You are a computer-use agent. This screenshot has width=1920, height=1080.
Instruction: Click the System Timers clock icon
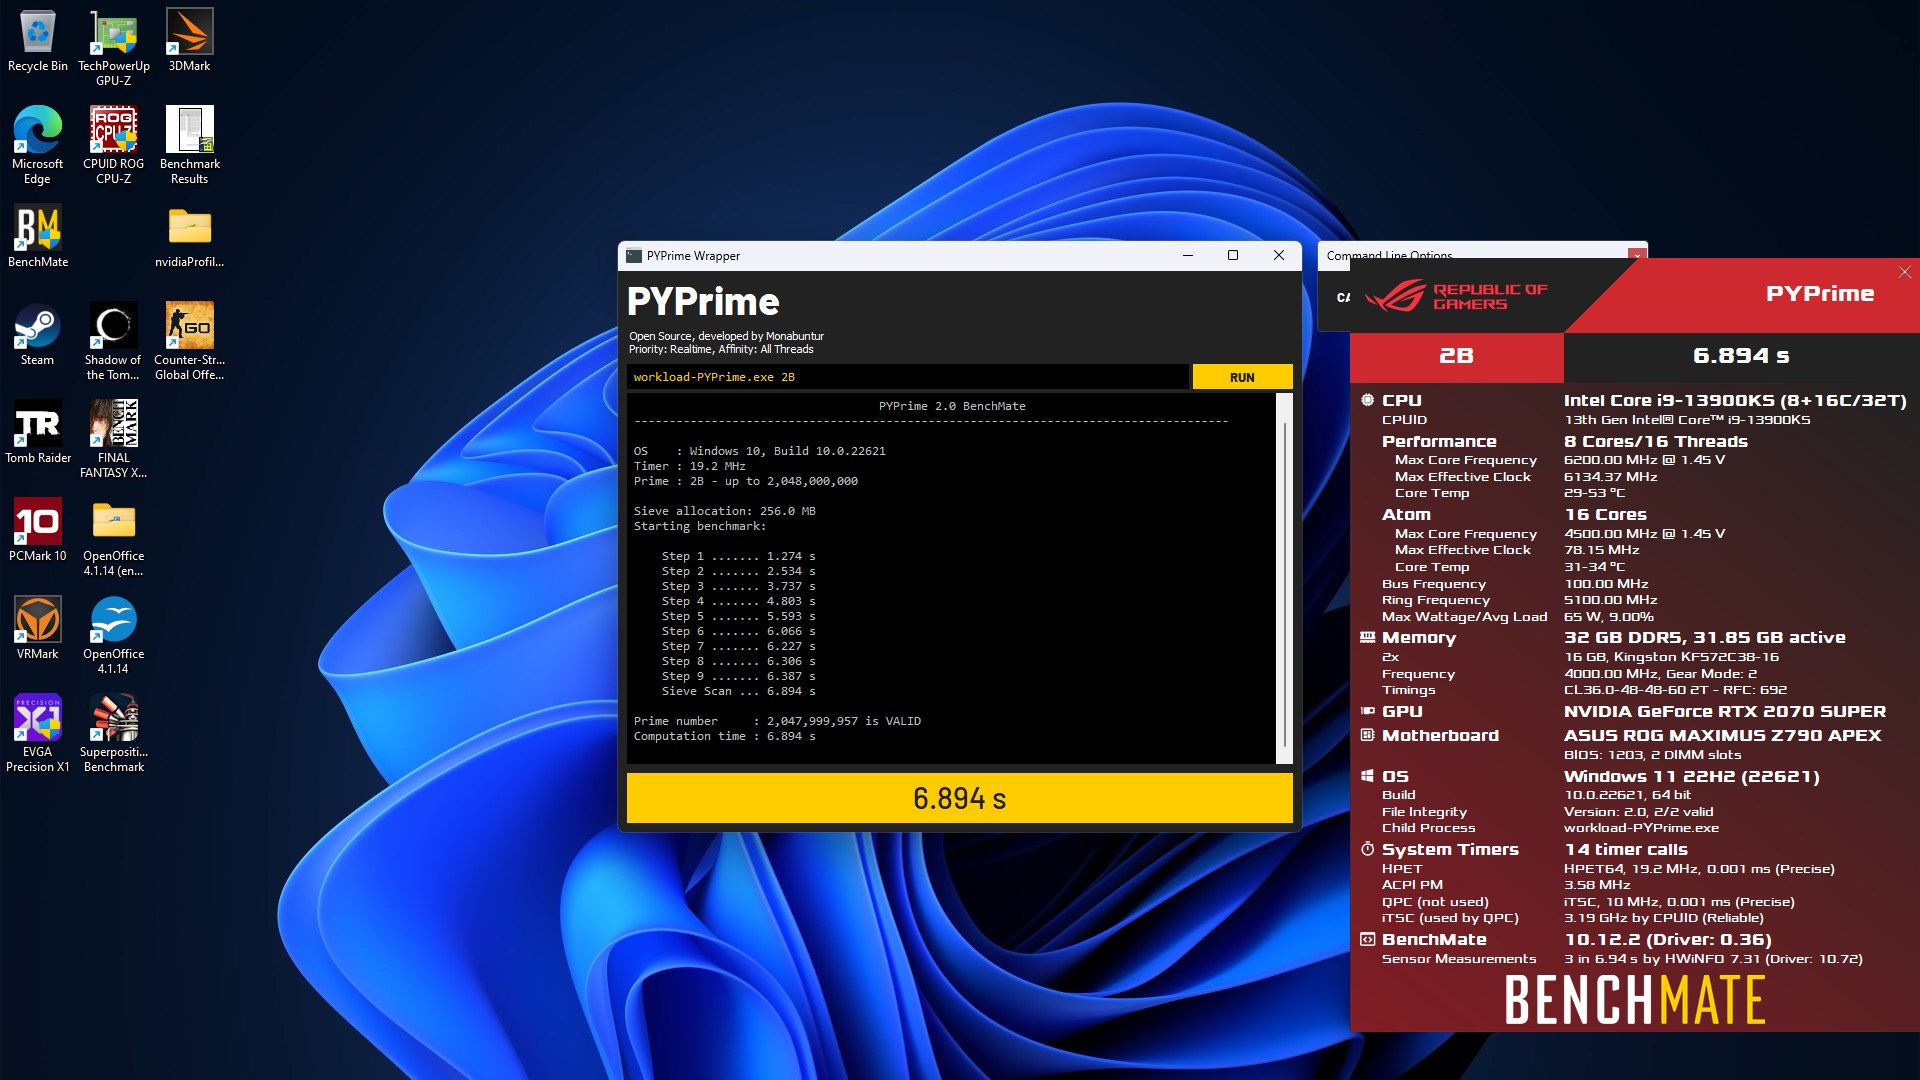(x=1367, y=849)
